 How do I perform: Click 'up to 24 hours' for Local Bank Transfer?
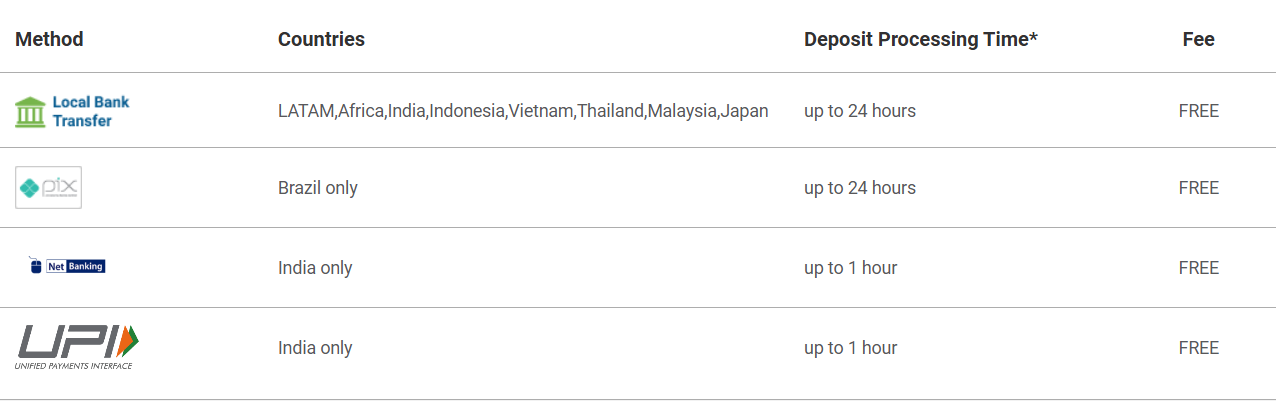(860, 111)
